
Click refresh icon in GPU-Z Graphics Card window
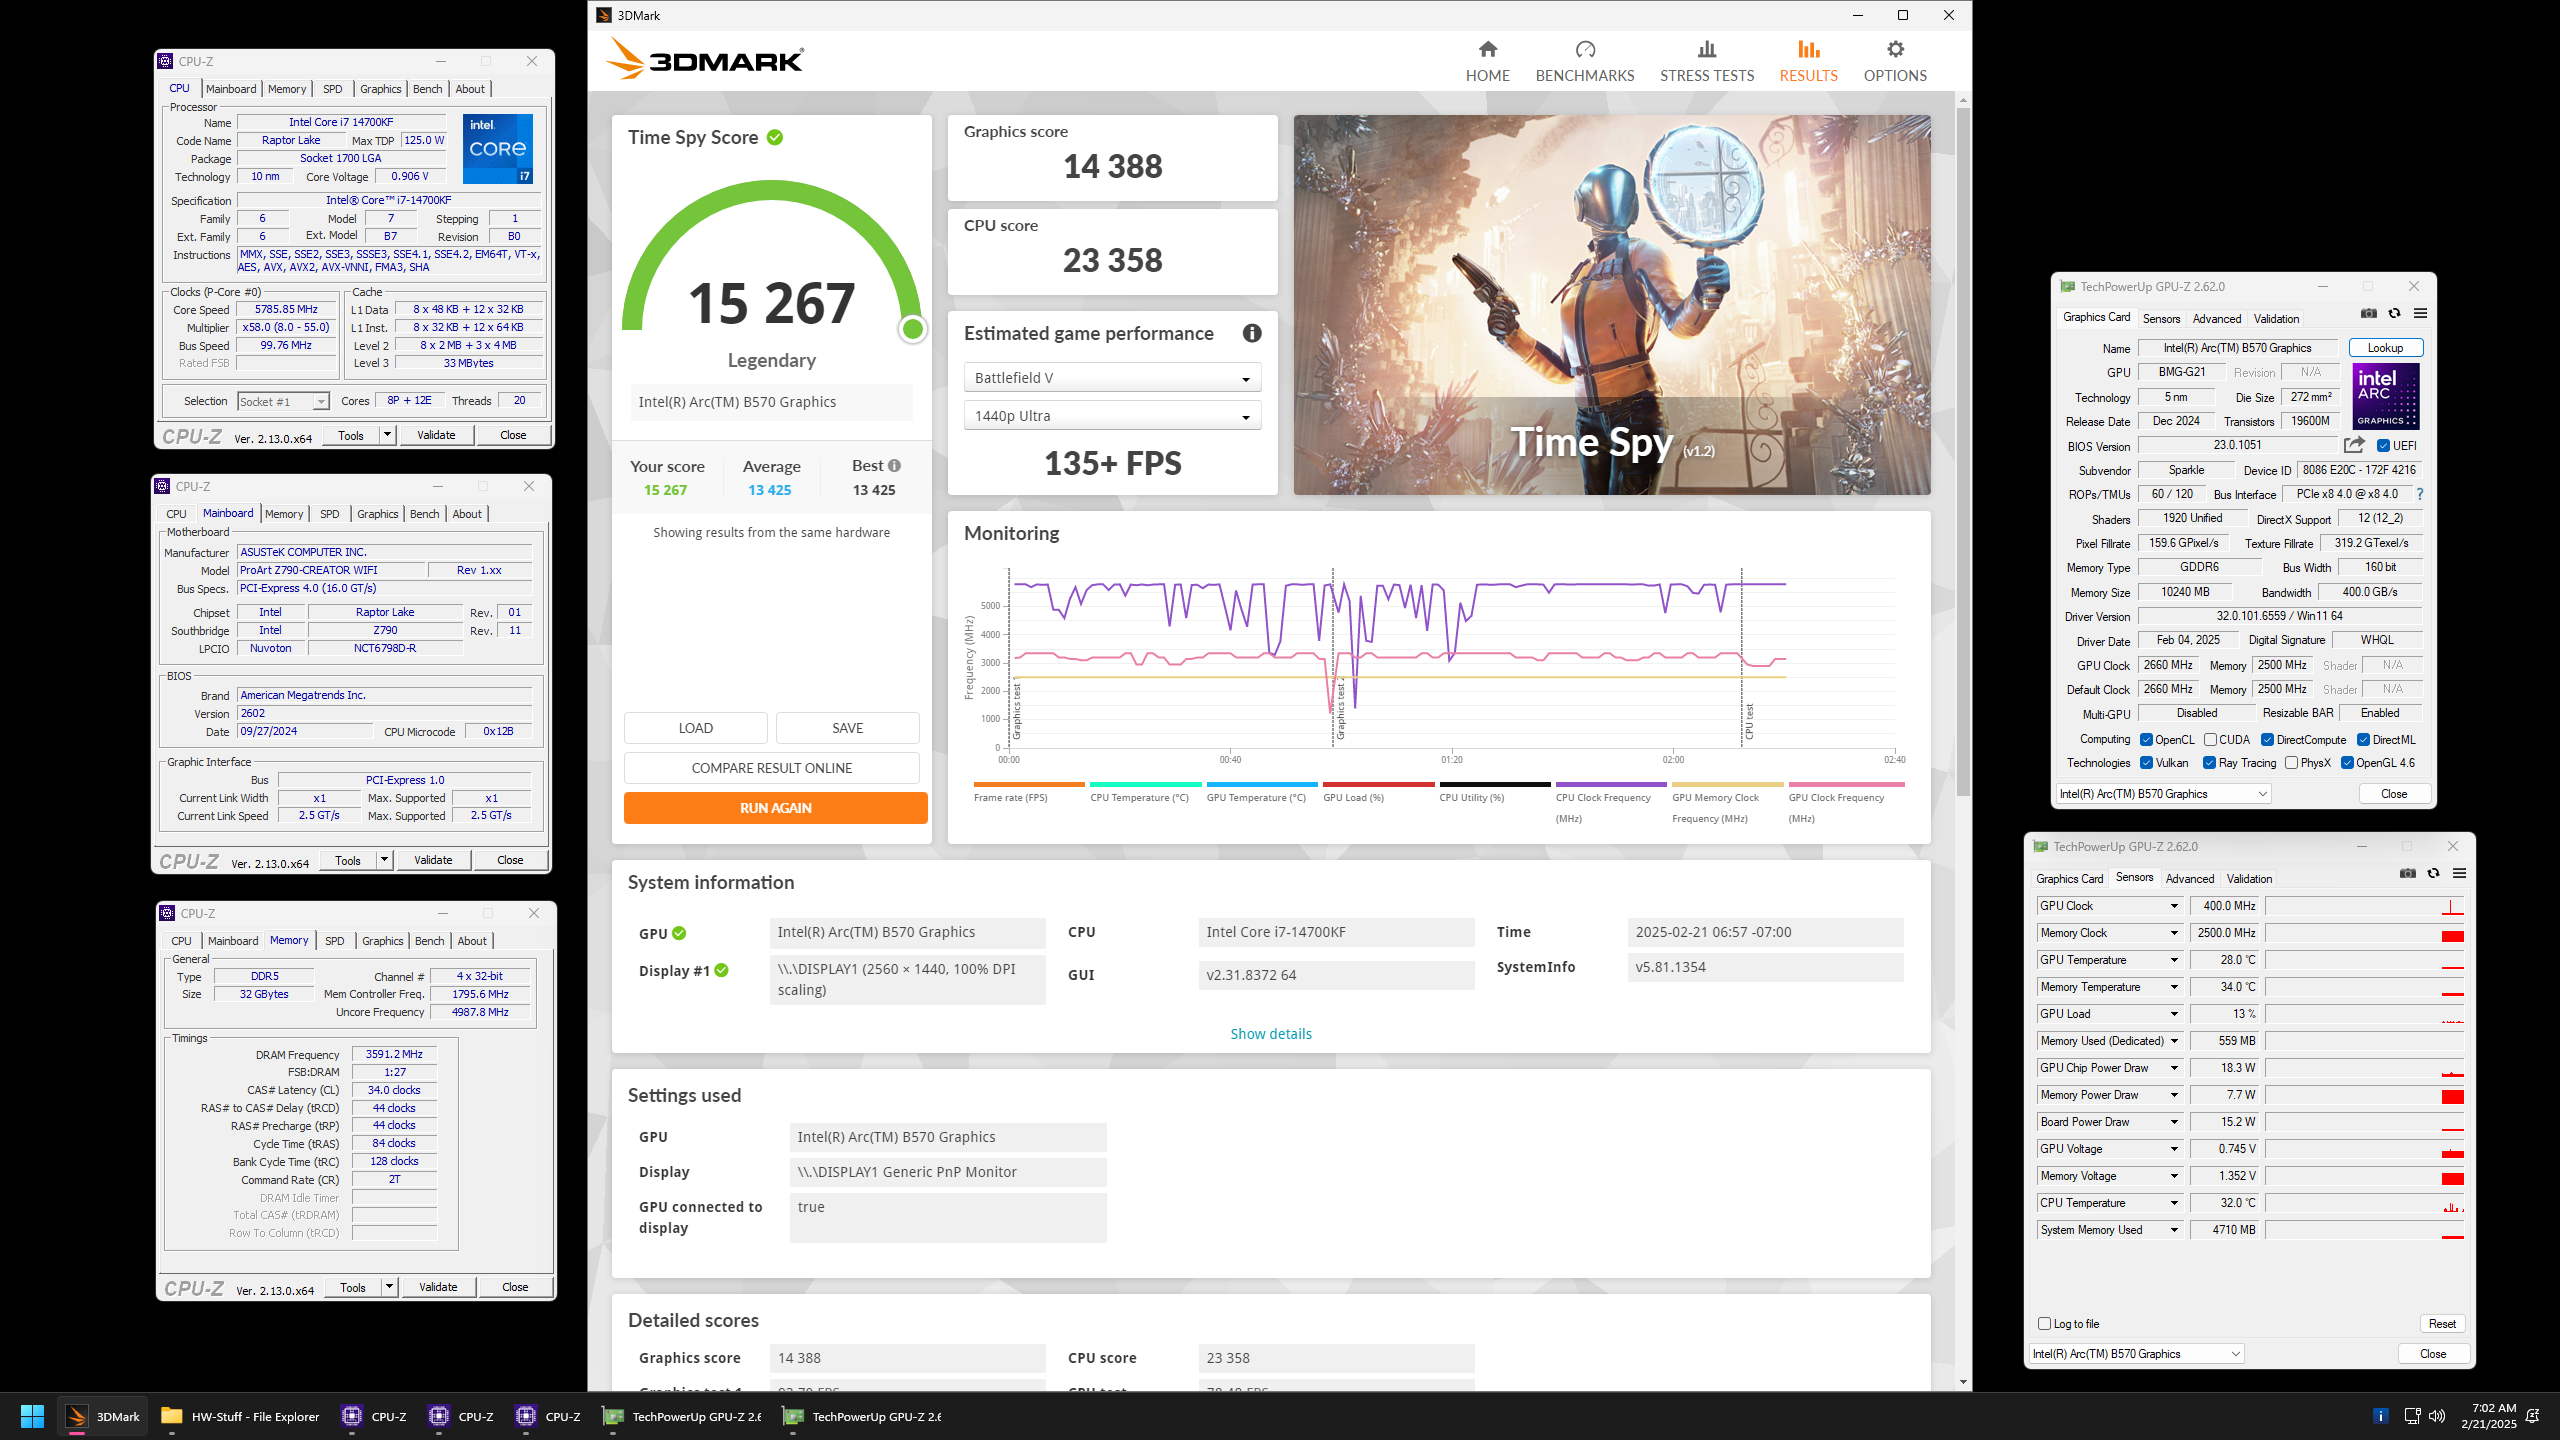(x=2394, y=313)
